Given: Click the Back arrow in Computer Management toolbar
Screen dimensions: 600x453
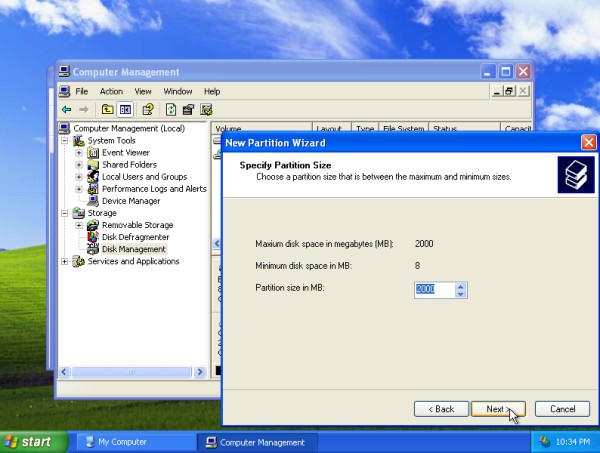Looking at the screenshot, I should [x=67, y=110].
